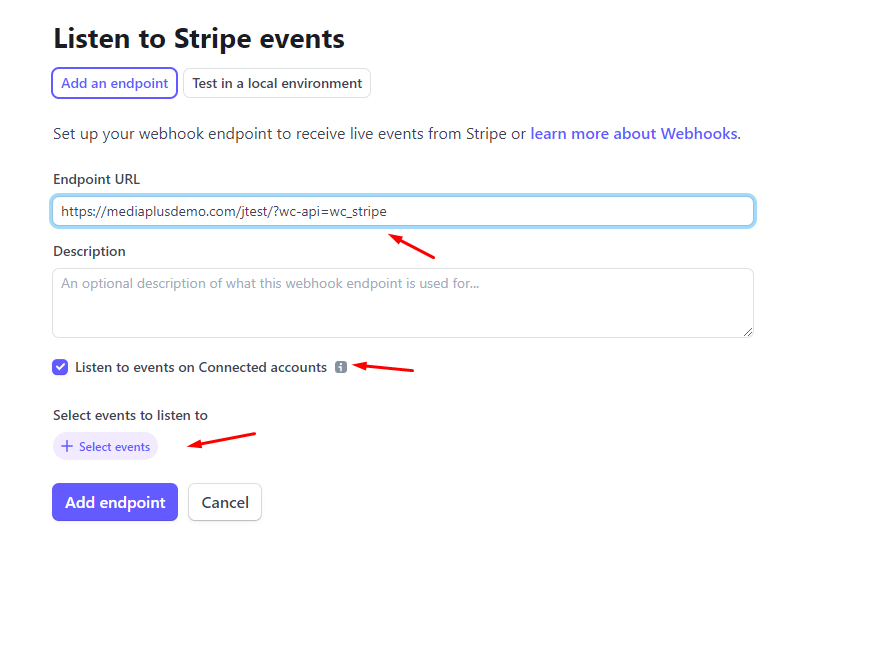Viewport: 885px width, 670px height.
Task: Click the Select events to listen to label
Action: [x=130, y=415]
